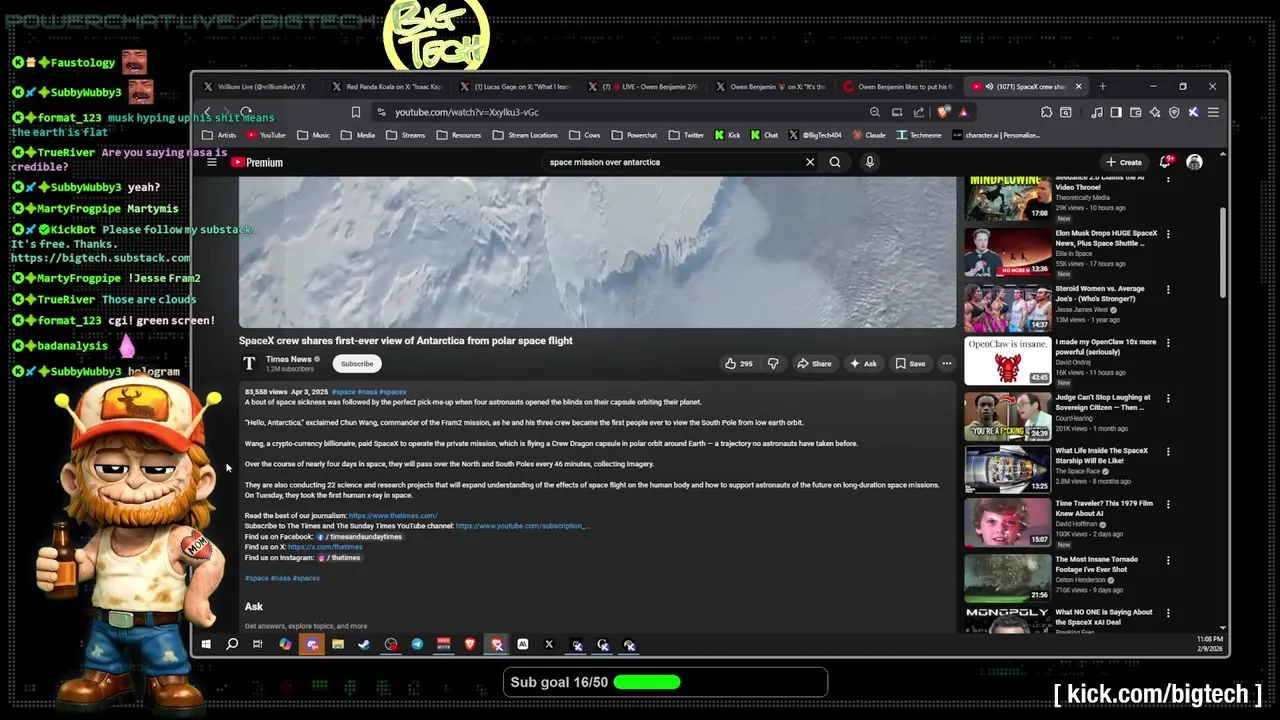Click the YouTube Premium logo
The height and width of the screenshot is (720, 1280).
(257, 162)
